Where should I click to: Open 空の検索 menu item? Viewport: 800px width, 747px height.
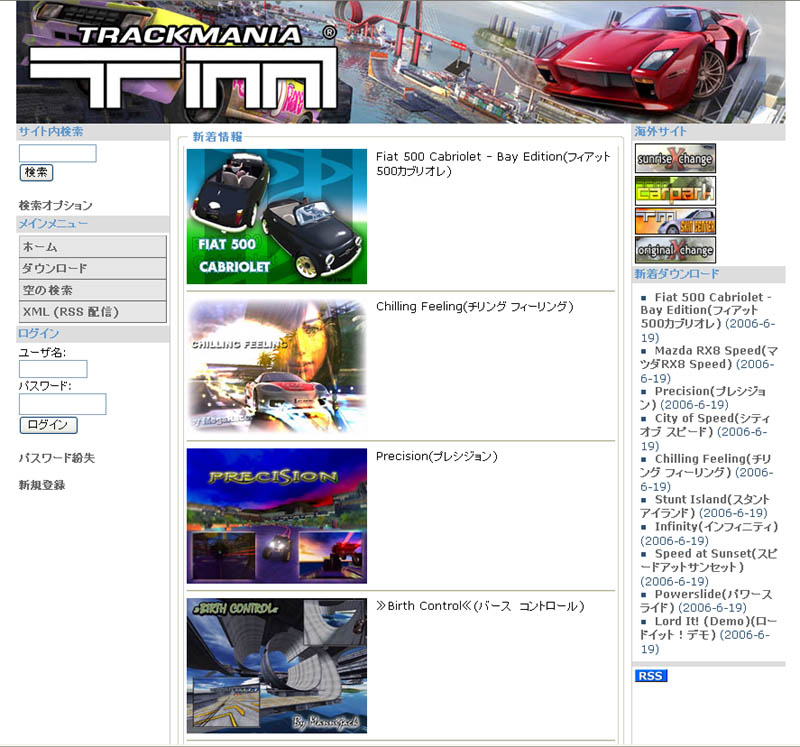[92, 291]
